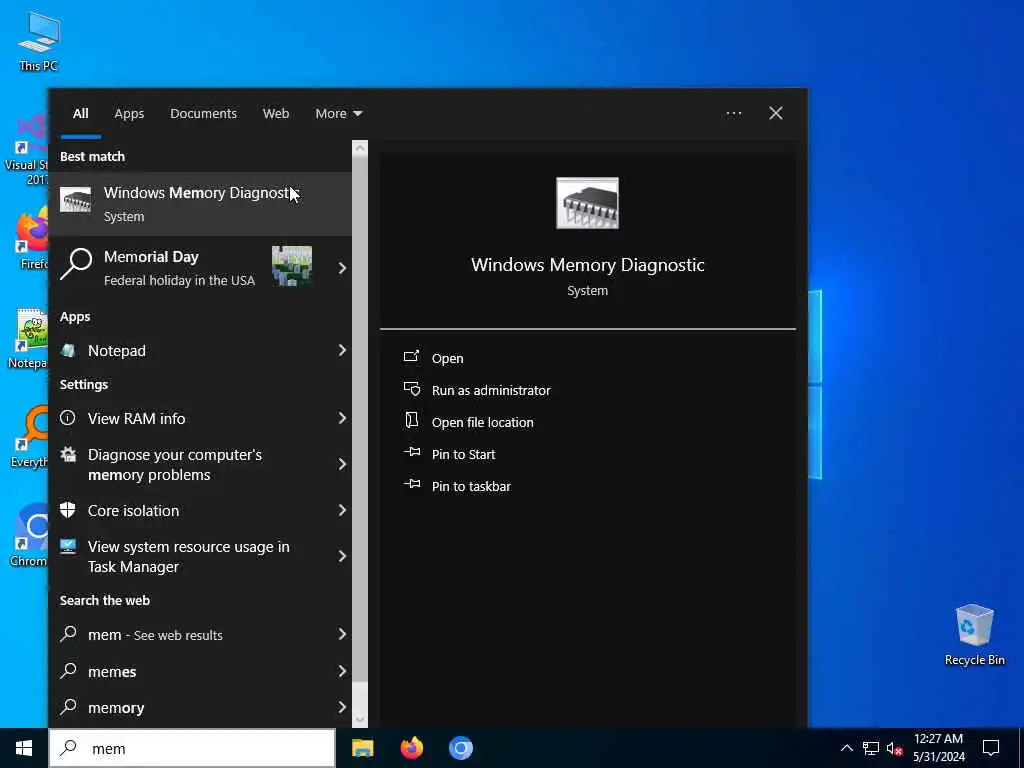Click the Memorial Day thumbnail image

[292, 266]
